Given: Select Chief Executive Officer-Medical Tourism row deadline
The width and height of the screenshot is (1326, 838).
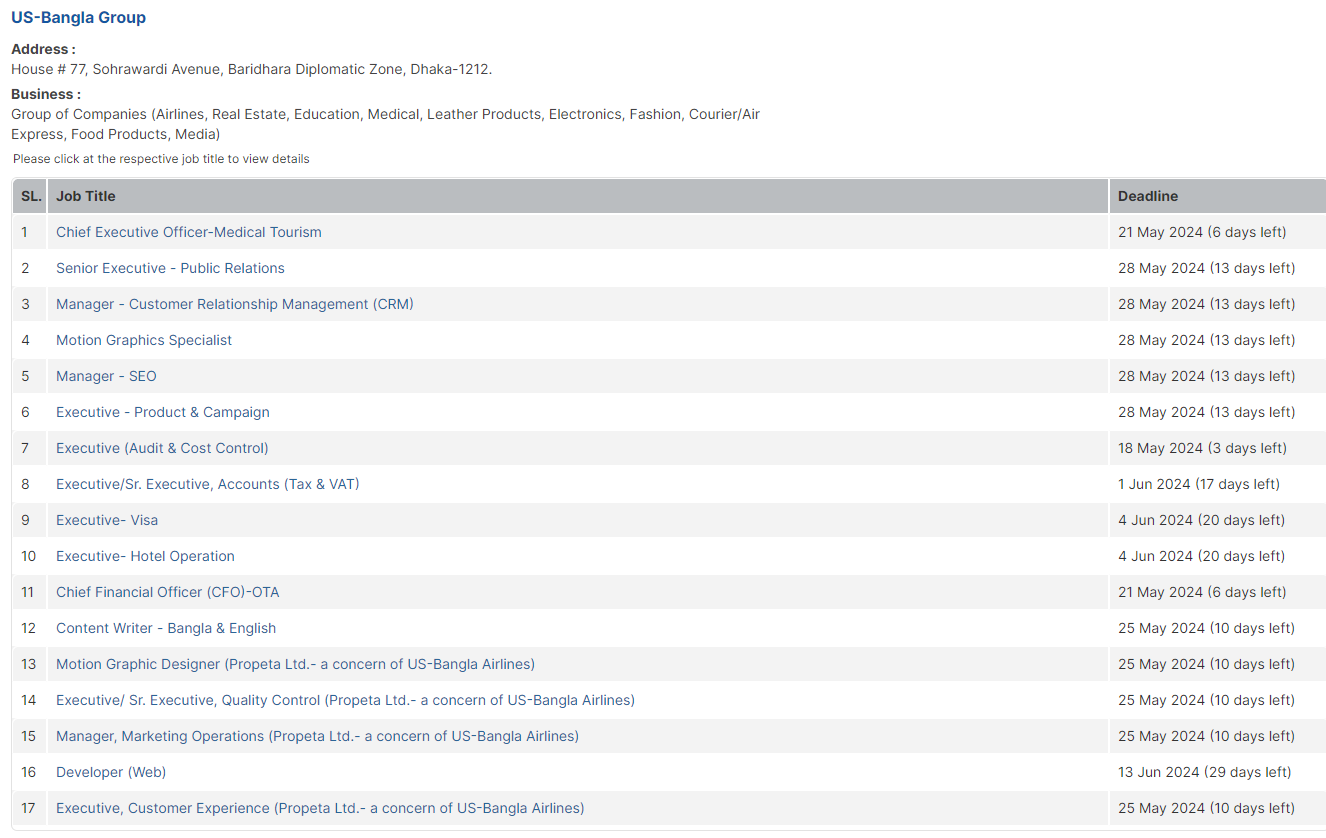Looking at the screenshot, I should tap(1202, 232).
